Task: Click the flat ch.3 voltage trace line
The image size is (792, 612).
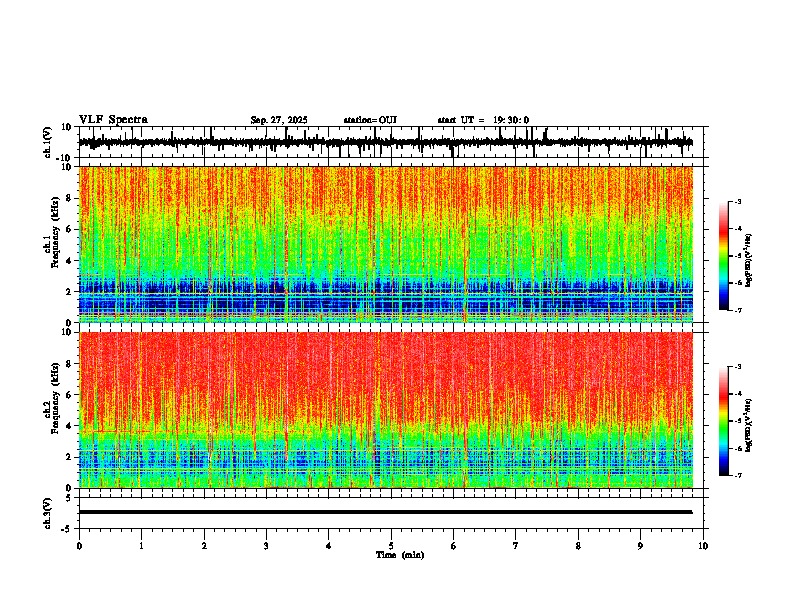Action: 386,512
